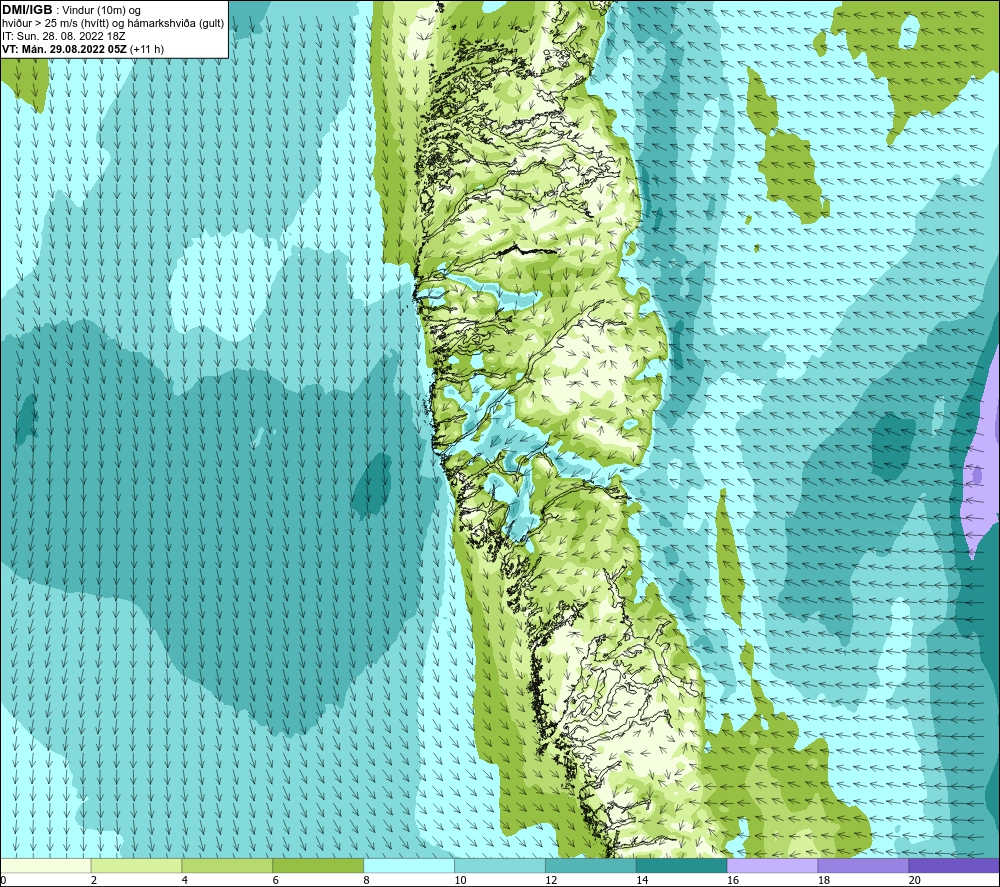Image resolution: width=1000 pixels, height=887 pixels.
Task: Click the legend label 16
Action: coord(733,880)
